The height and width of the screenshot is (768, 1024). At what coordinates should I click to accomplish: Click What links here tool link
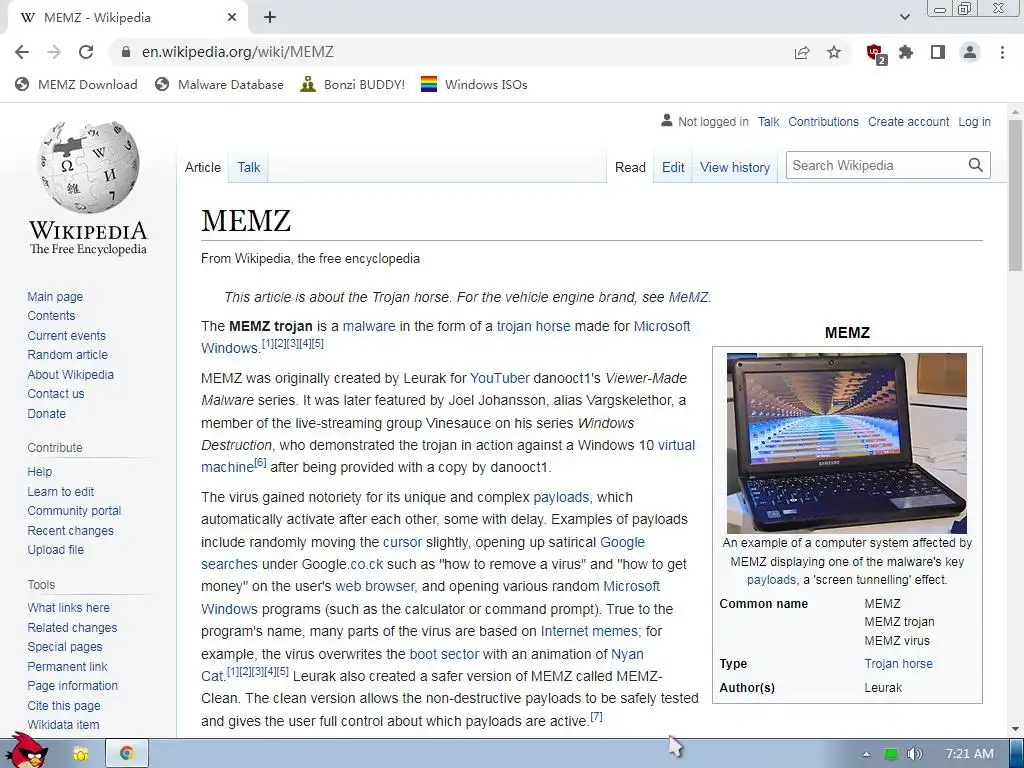coord(69,607)
